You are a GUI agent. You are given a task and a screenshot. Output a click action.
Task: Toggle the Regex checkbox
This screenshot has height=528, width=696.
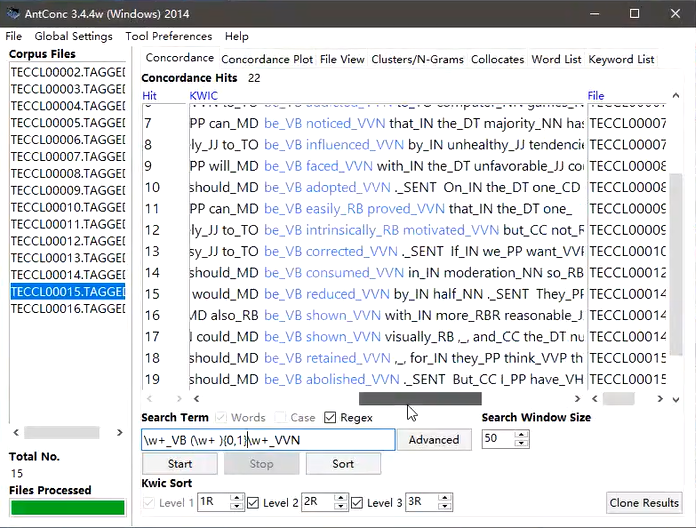(x=330, y=418)
